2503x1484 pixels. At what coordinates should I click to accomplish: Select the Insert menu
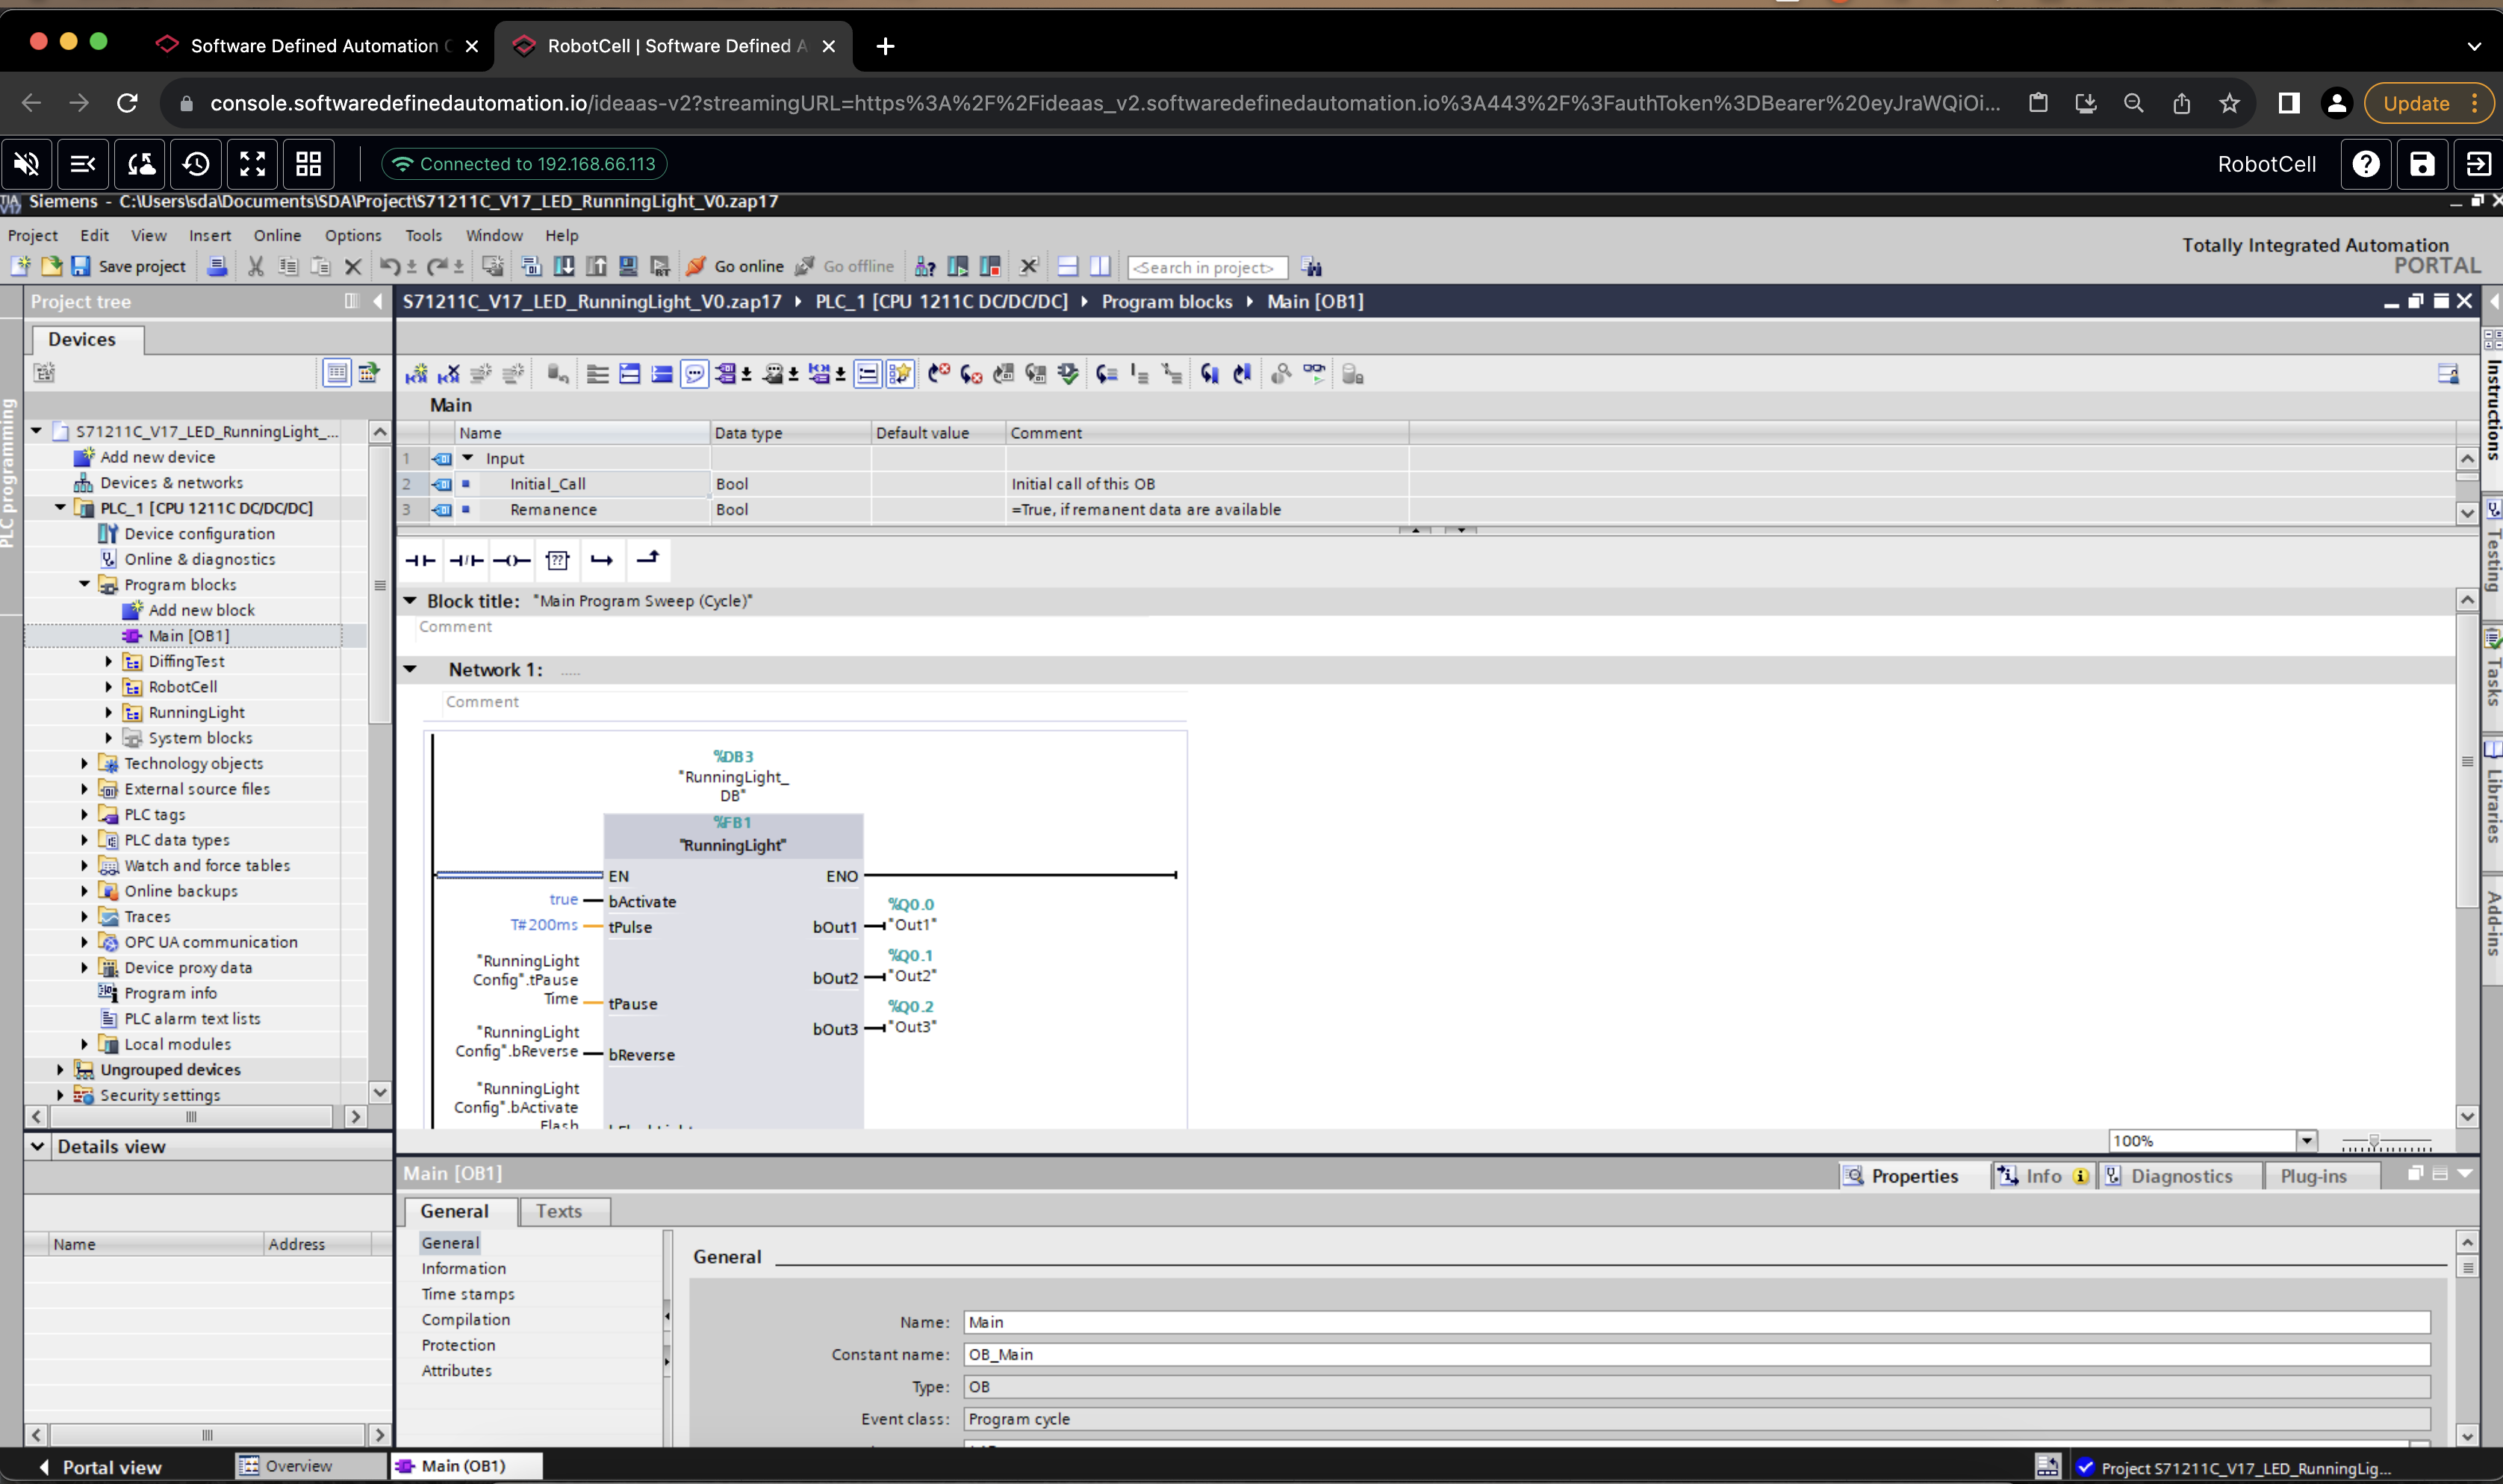pos(211,235)
